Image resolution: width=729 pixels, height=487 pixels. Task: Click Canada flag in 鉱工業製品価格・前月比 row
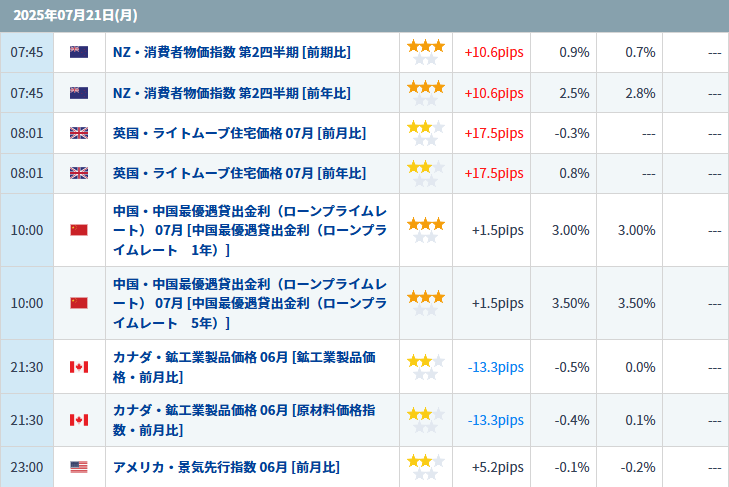(x=79, y=367)
